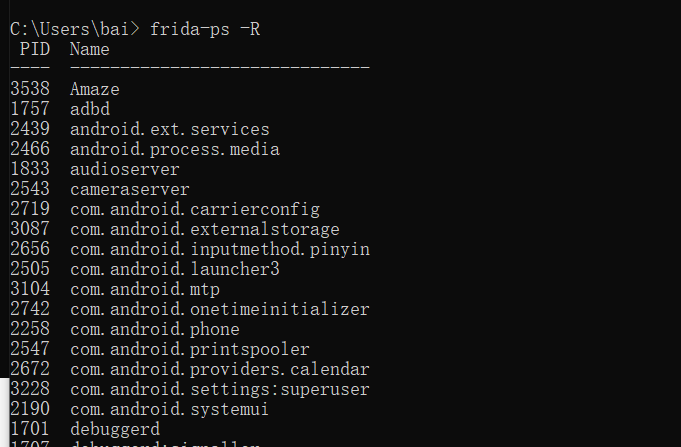Click com.android.externalstorage process name

[x=204, y=229]
